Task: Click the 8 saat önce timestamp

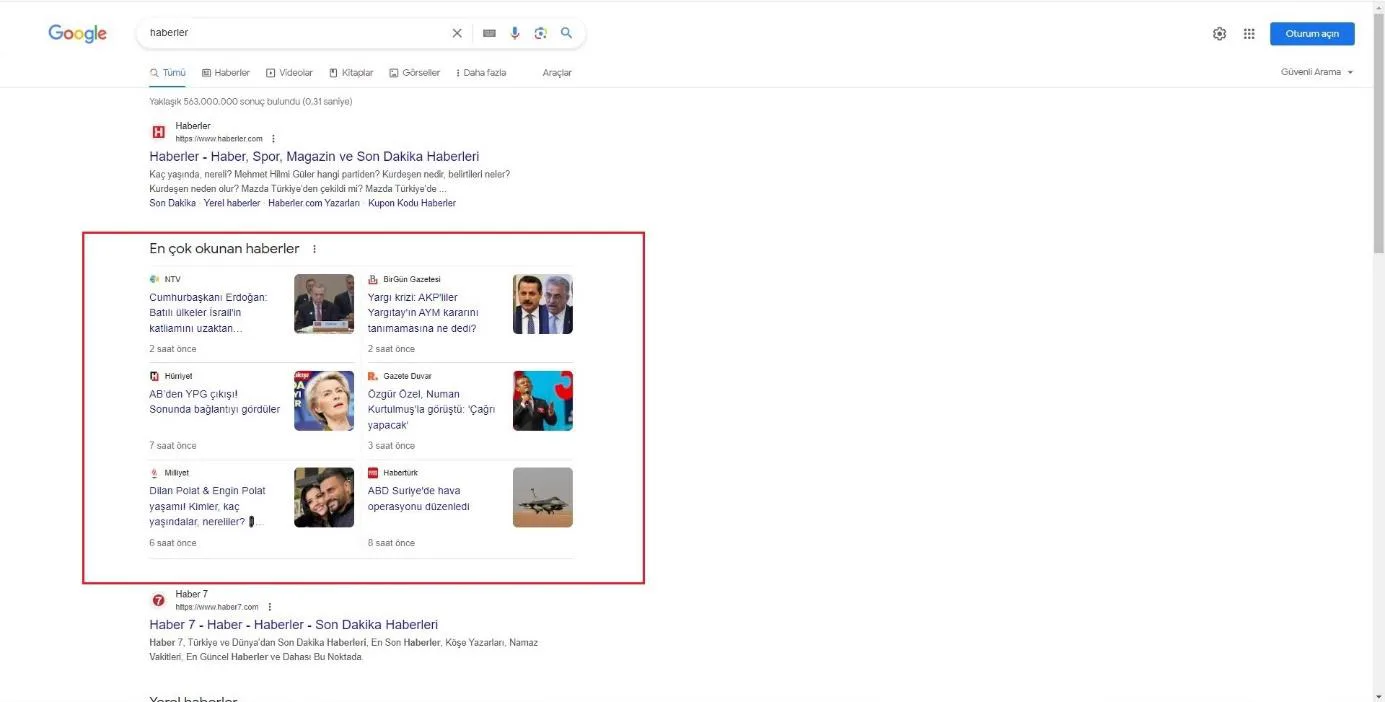Action: [391, 543]
